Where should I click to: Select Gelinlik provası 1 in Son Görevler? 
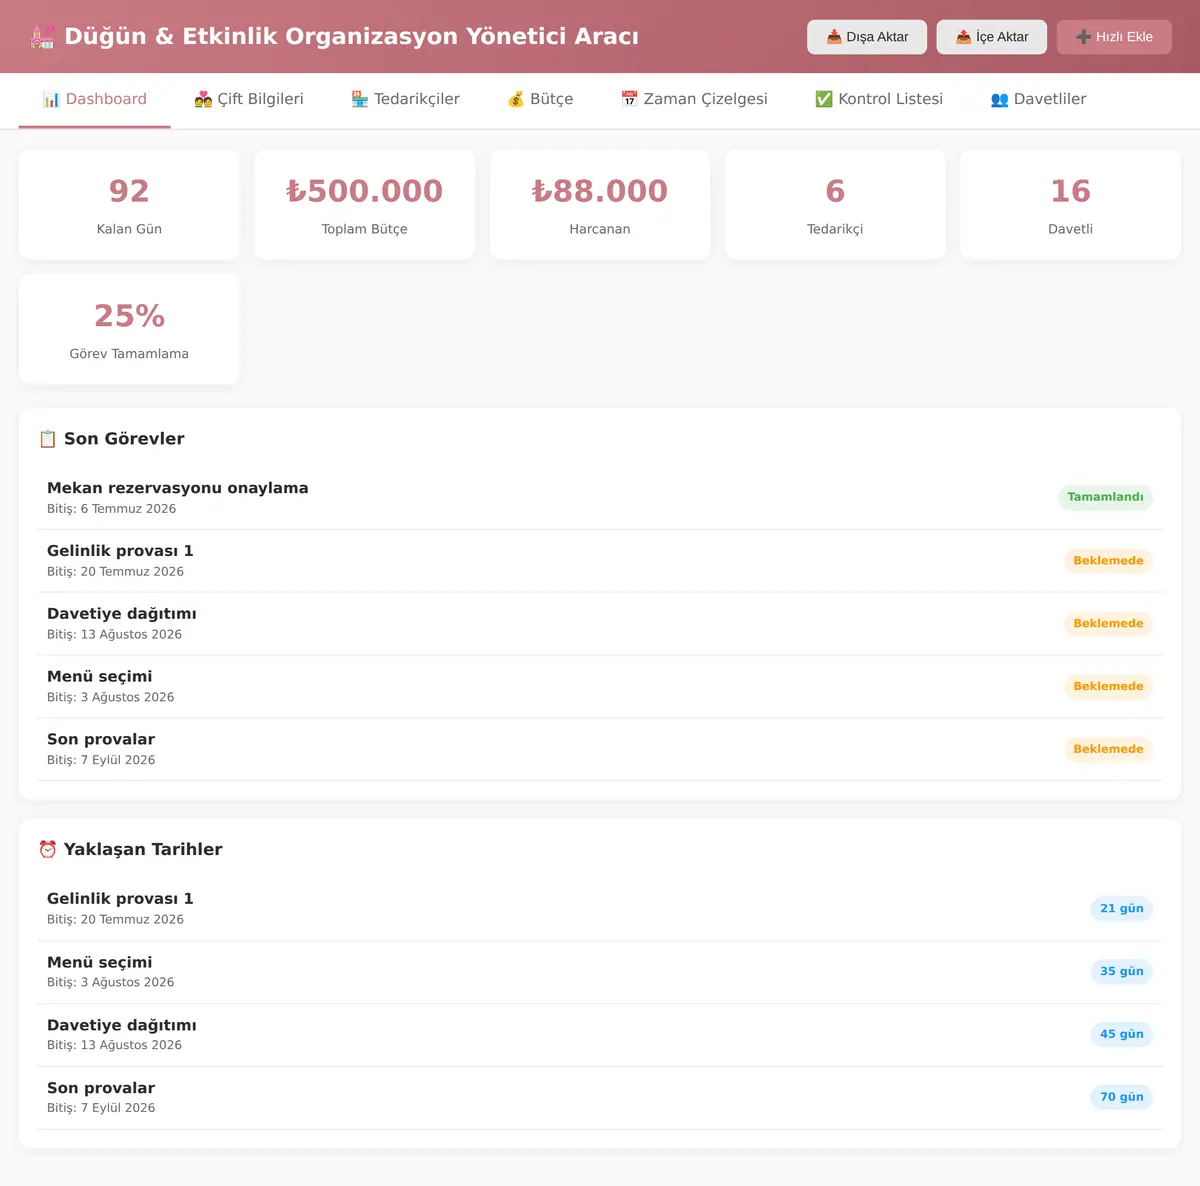[600, 561]
